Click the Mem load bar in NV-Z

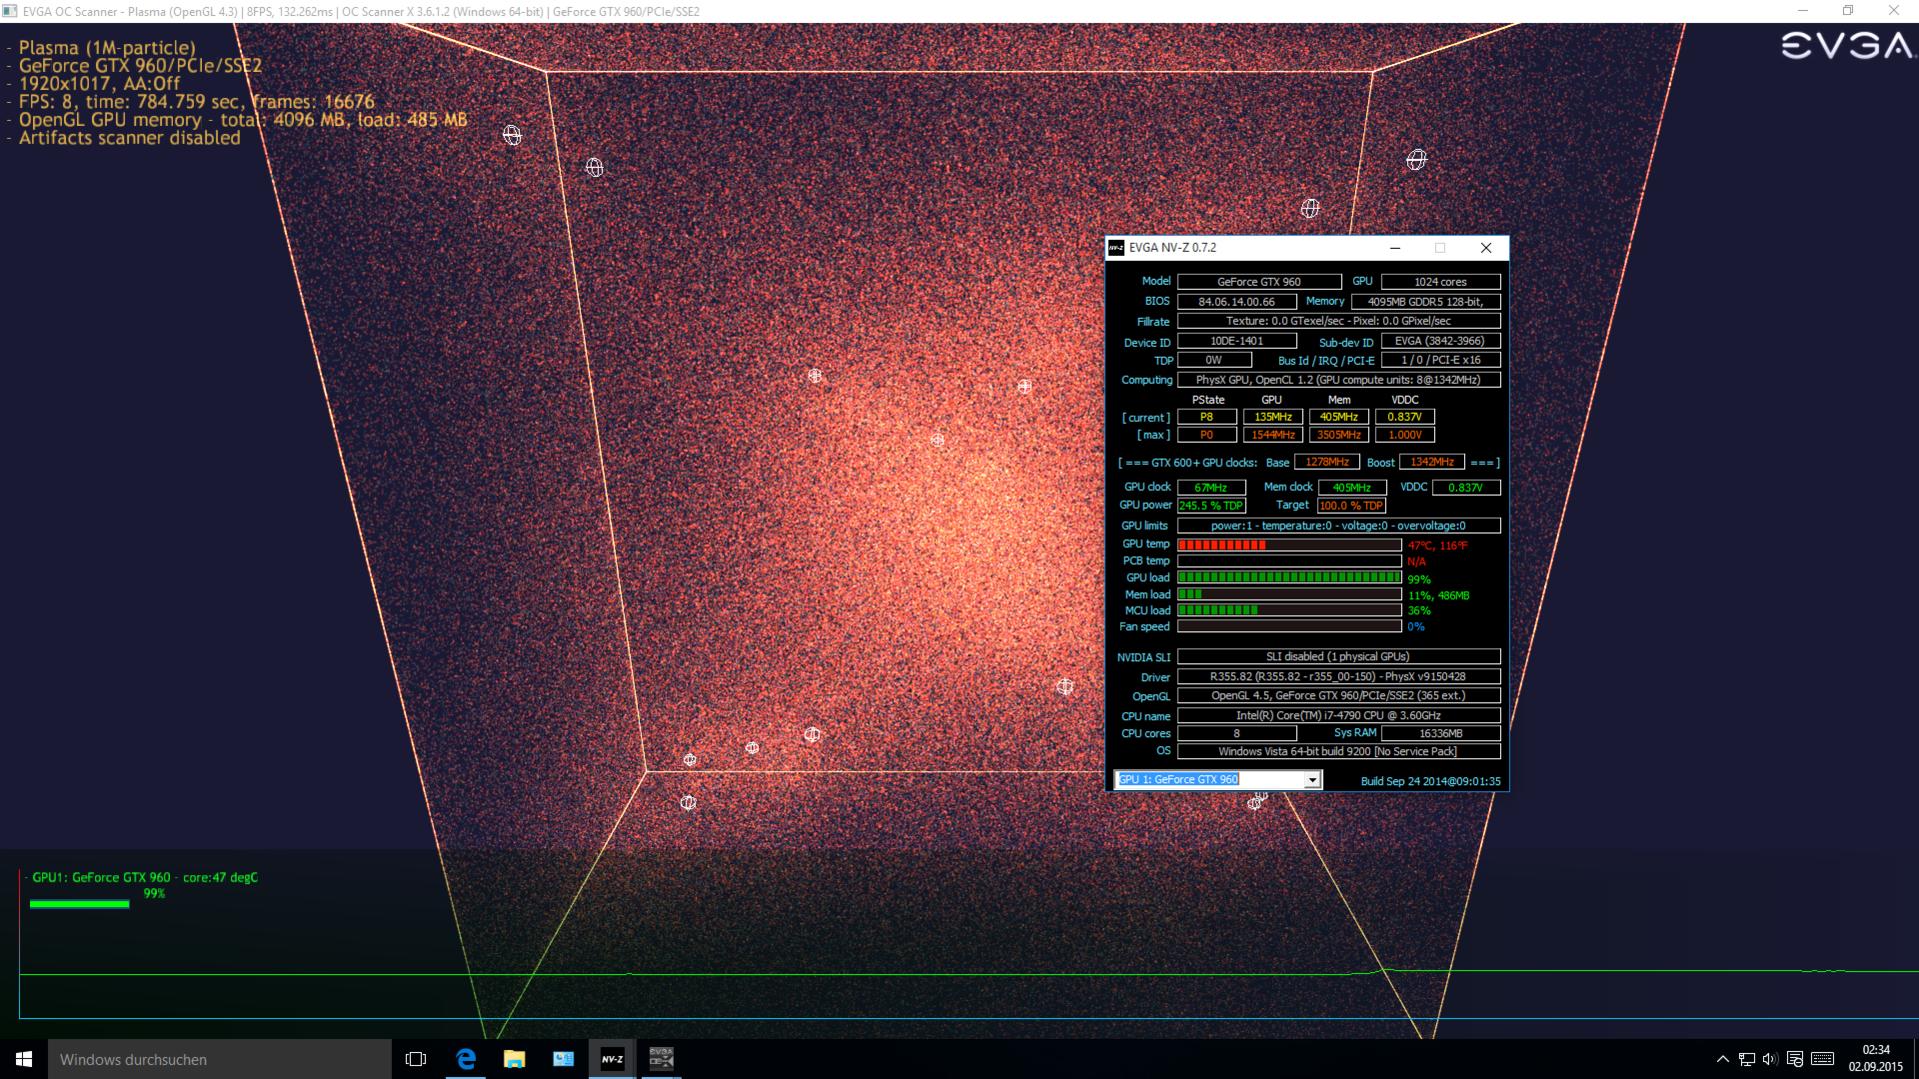point(1289,594)
